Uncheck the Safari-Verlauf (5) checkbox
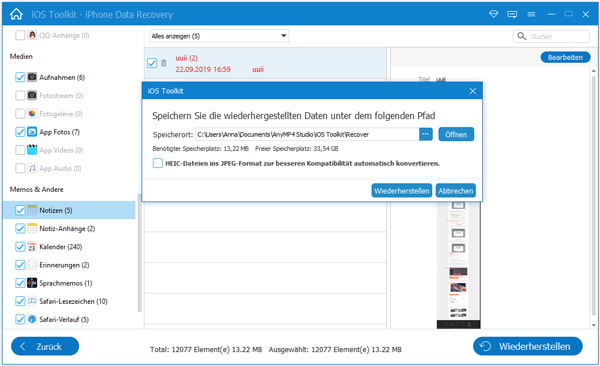 click(20, 319)
